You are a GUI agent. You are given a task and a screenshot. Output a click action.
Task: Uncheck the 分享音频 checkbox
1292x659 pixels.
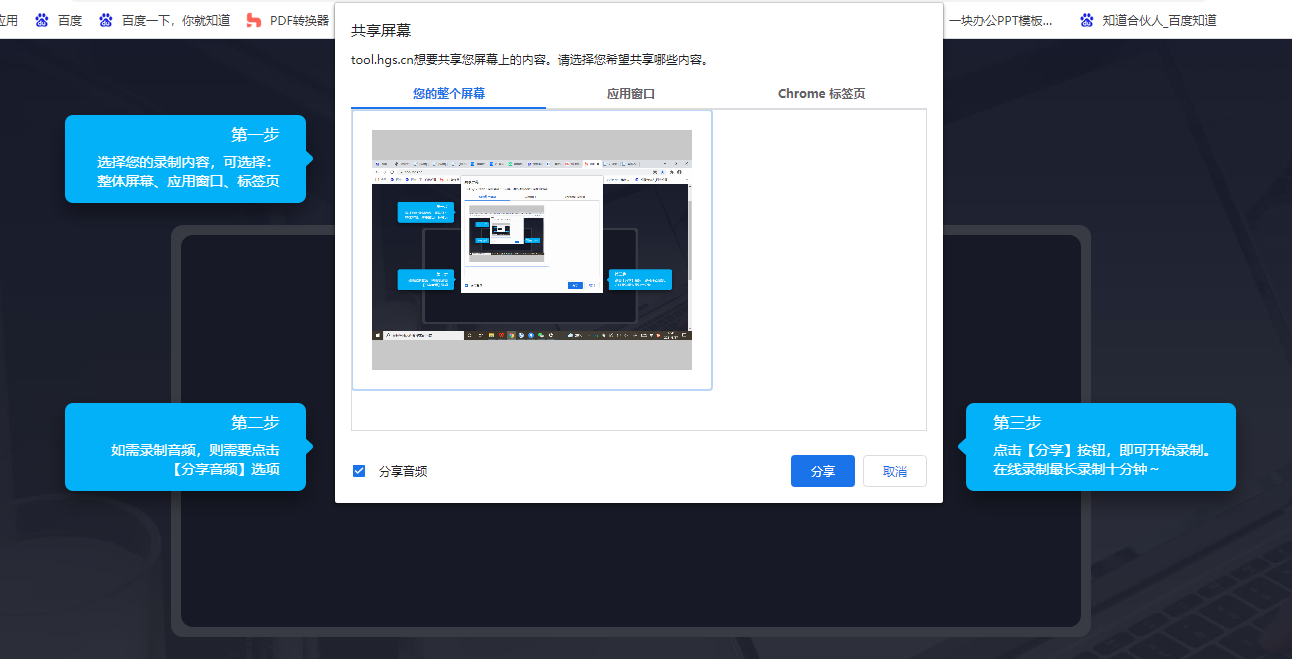(x=359, y=471)
